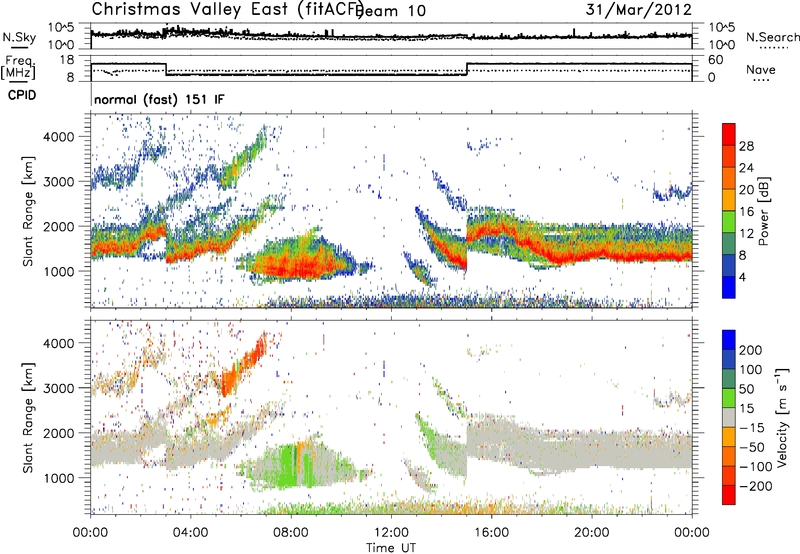Click the 'CPID' row label
Image resolution: width=800 pixels, height=554 pixels.
click(22, 95)
